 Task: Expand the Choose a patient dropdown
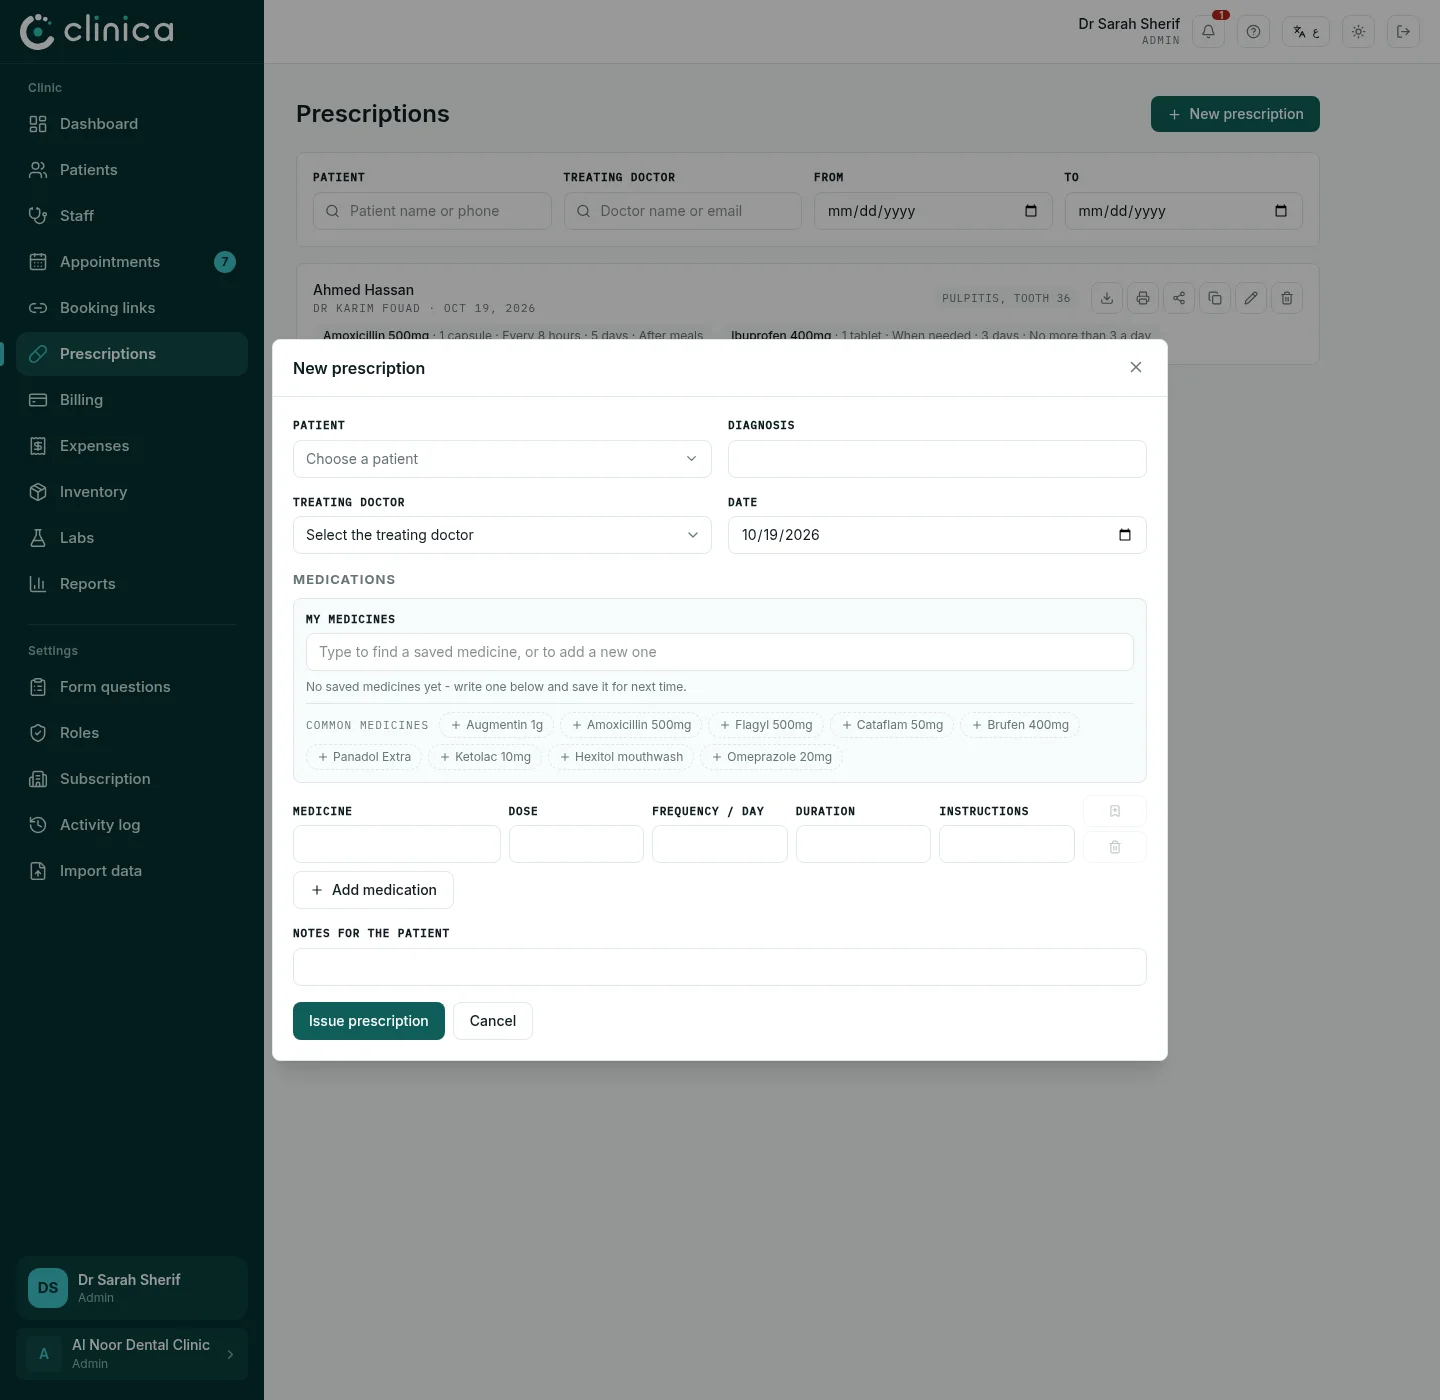click(502, 459)
